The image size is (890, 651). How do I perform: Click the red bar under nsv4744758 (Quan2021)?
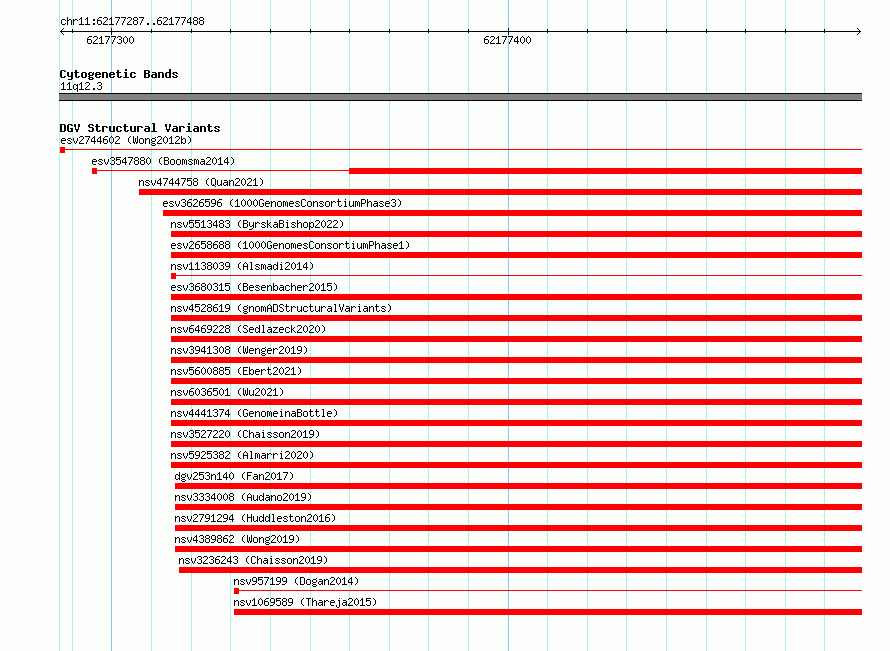501,192
